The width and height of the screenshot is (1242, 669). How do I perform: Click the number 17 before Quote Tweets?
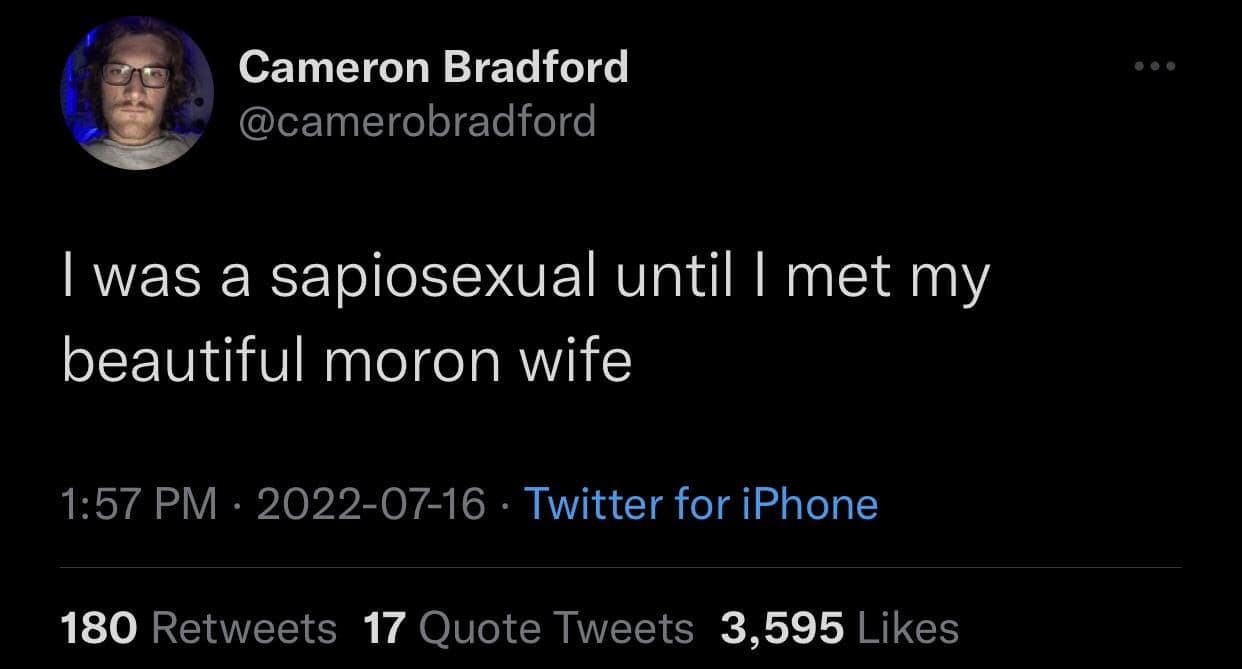click(x=382, y=628)
